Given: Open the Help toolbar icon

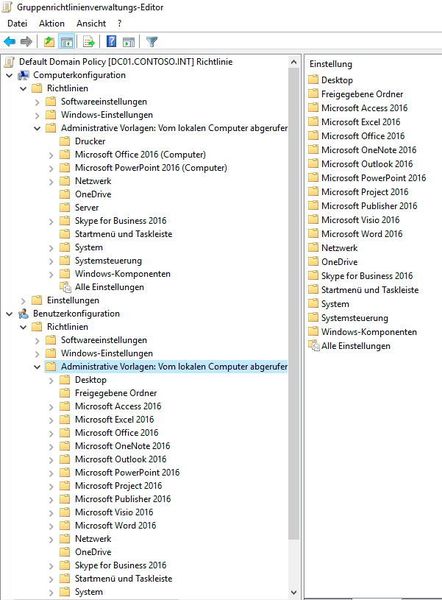Looking at the screenshot, I should point(111,41).
